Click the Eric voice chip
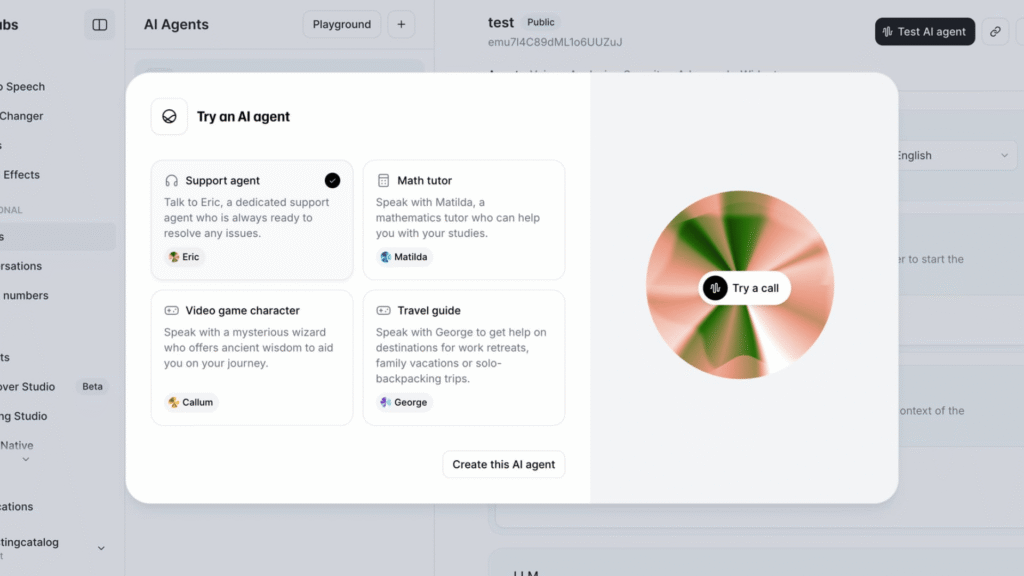This screenshot has width=1024, height=576. pos(184,257)
